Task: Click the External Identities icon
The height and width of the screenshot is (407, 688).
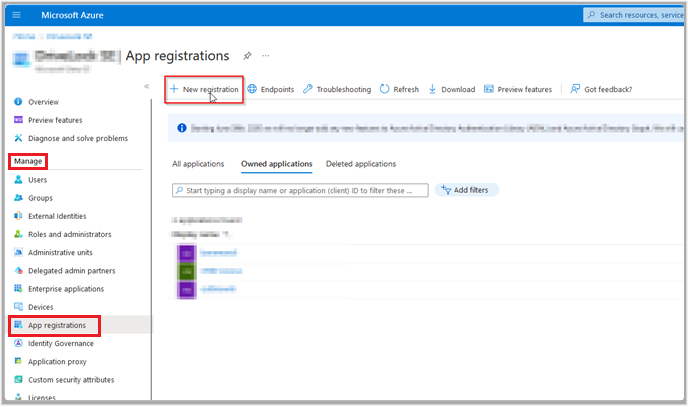Action: point(18,216)
